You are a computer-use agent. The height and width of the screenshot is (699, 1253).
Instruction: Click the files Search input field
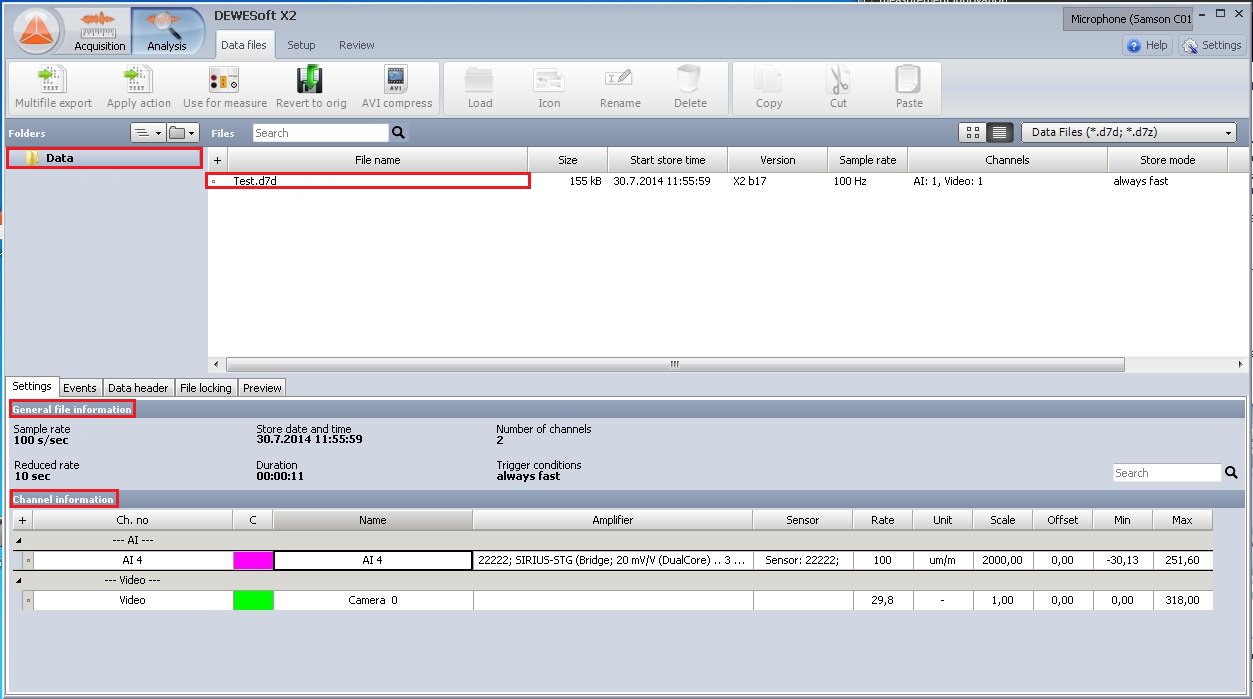pos(320,133)
